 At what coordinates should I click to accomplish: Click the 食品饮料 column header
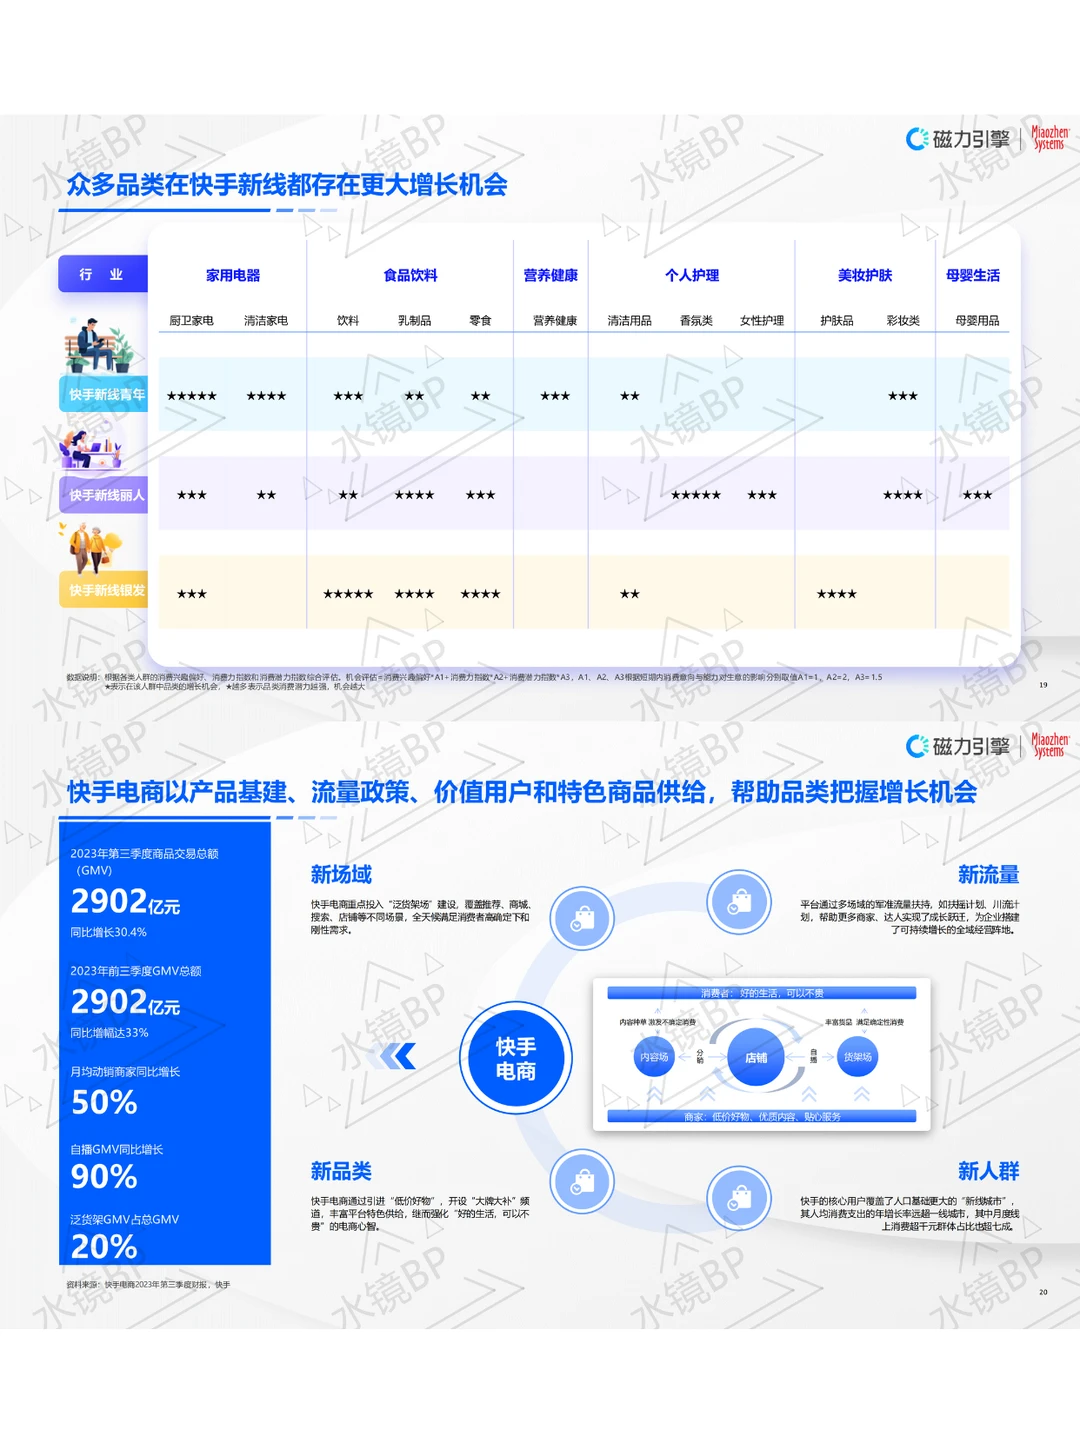pos(410,275)
